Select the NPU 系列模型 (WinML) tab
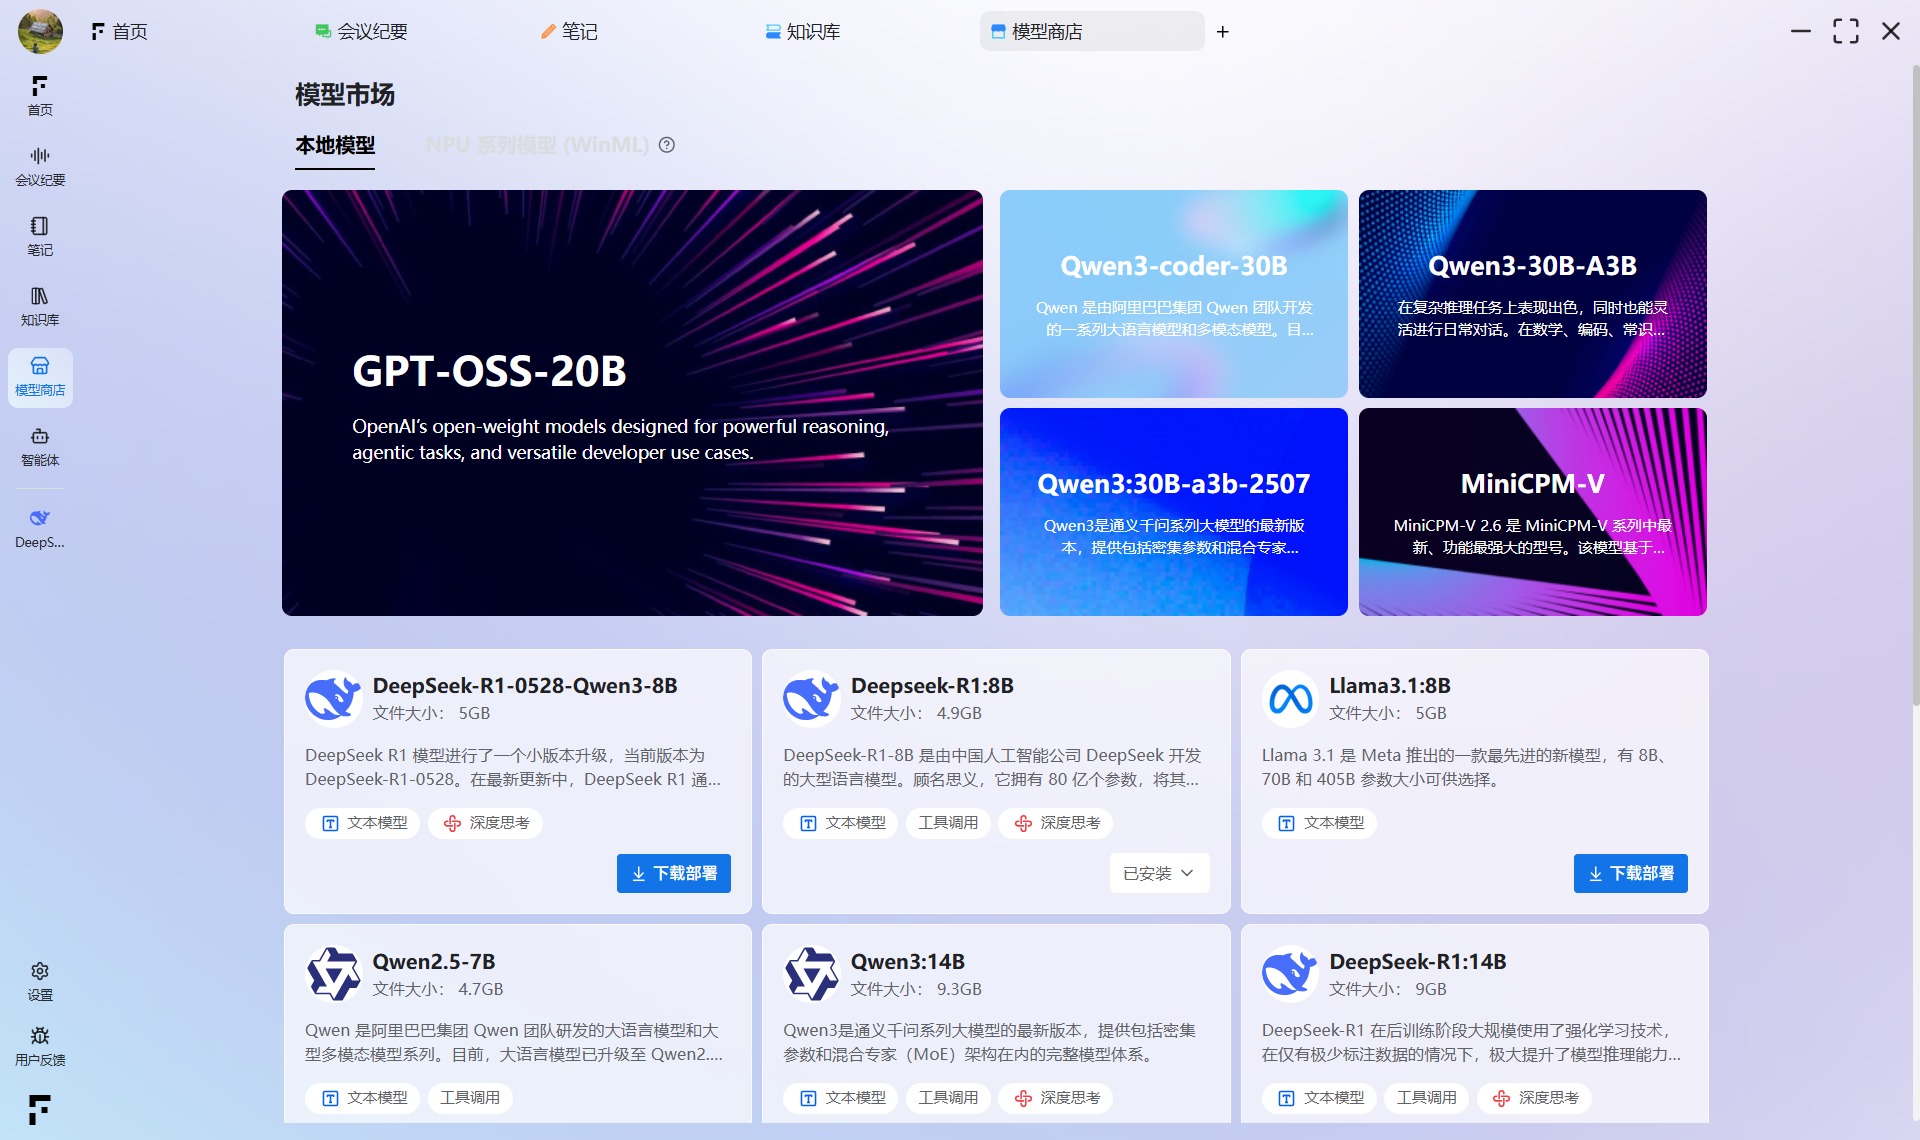 click(x=537, y=145)
